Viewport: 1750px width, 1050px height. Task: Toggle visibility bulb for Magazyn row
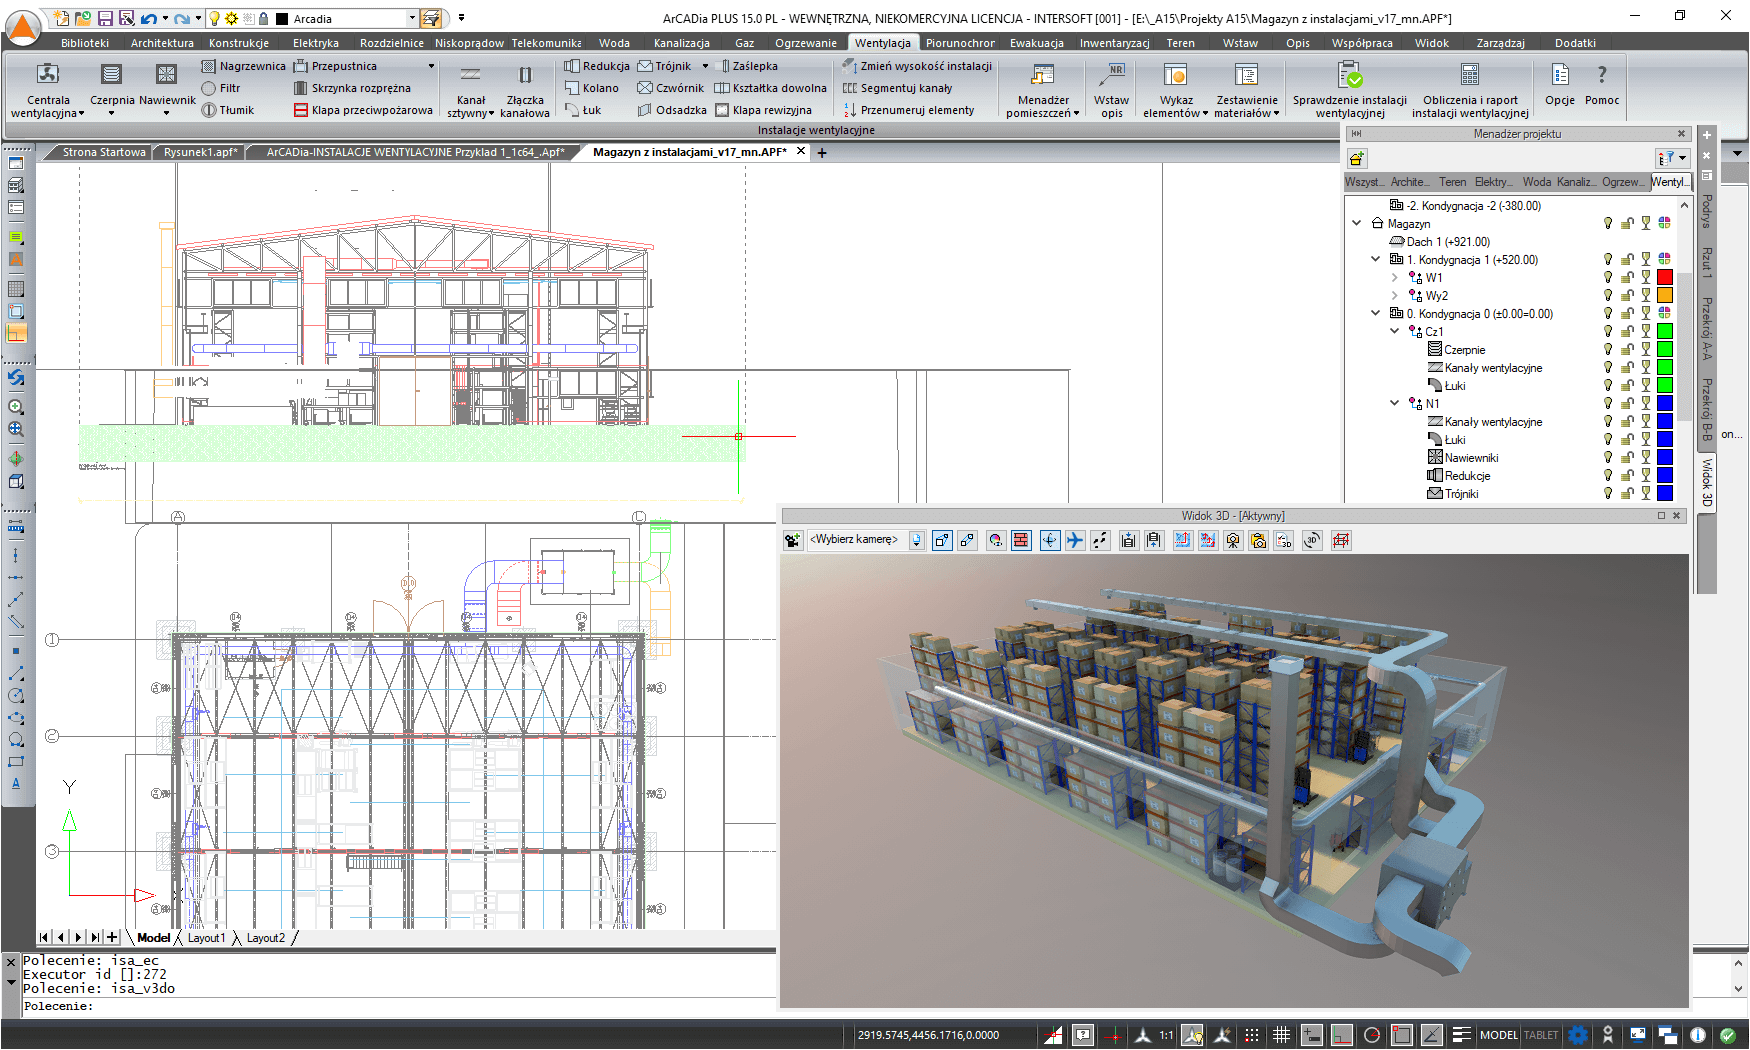[x=1608, y=224]
